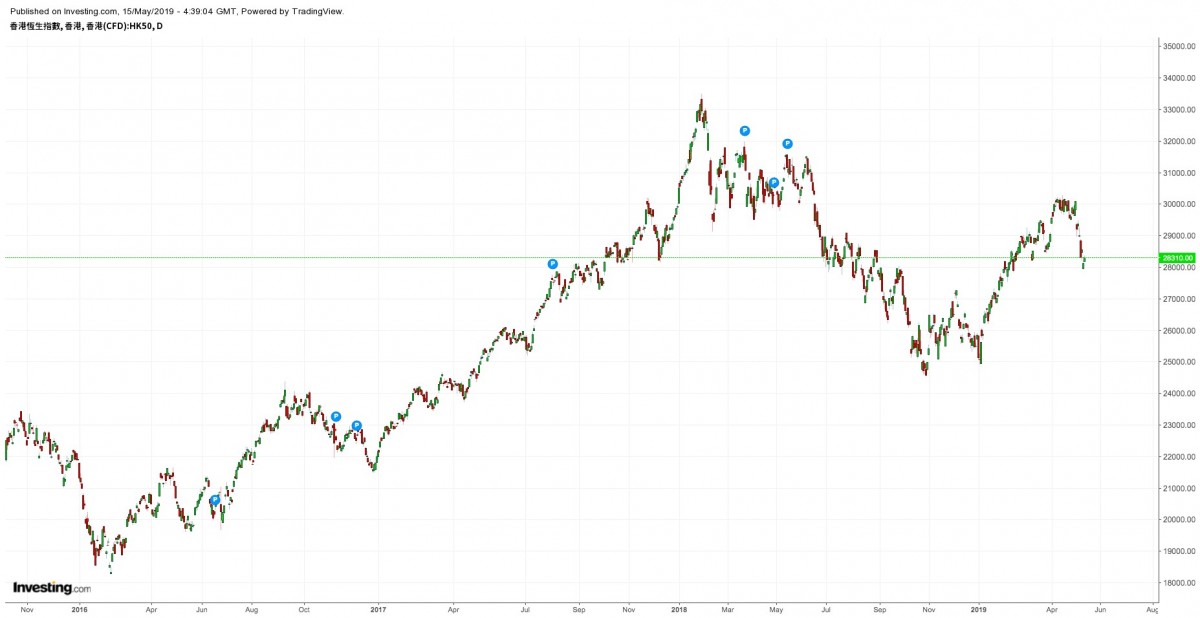Select the 2017 label on time axis
Viewport: 1200px width, 618px height.
pos(378,608)
